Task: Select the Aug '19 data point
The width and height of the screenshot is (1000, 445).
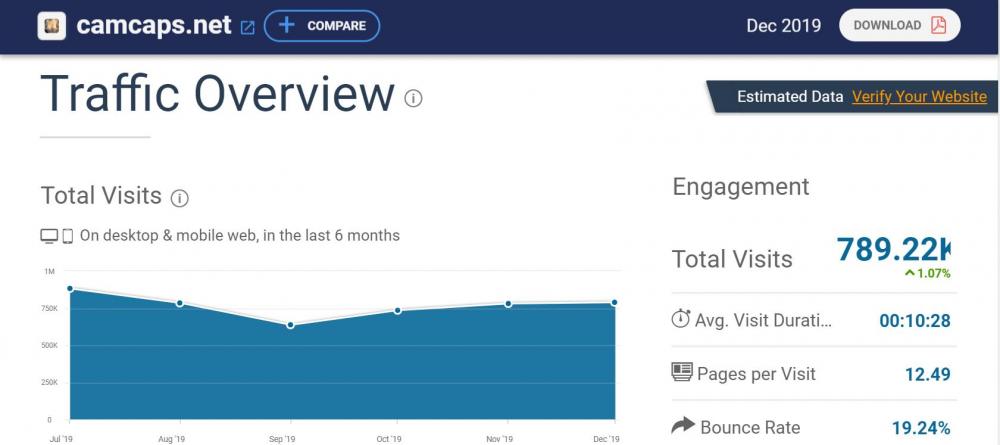Action: coord(180,303)
